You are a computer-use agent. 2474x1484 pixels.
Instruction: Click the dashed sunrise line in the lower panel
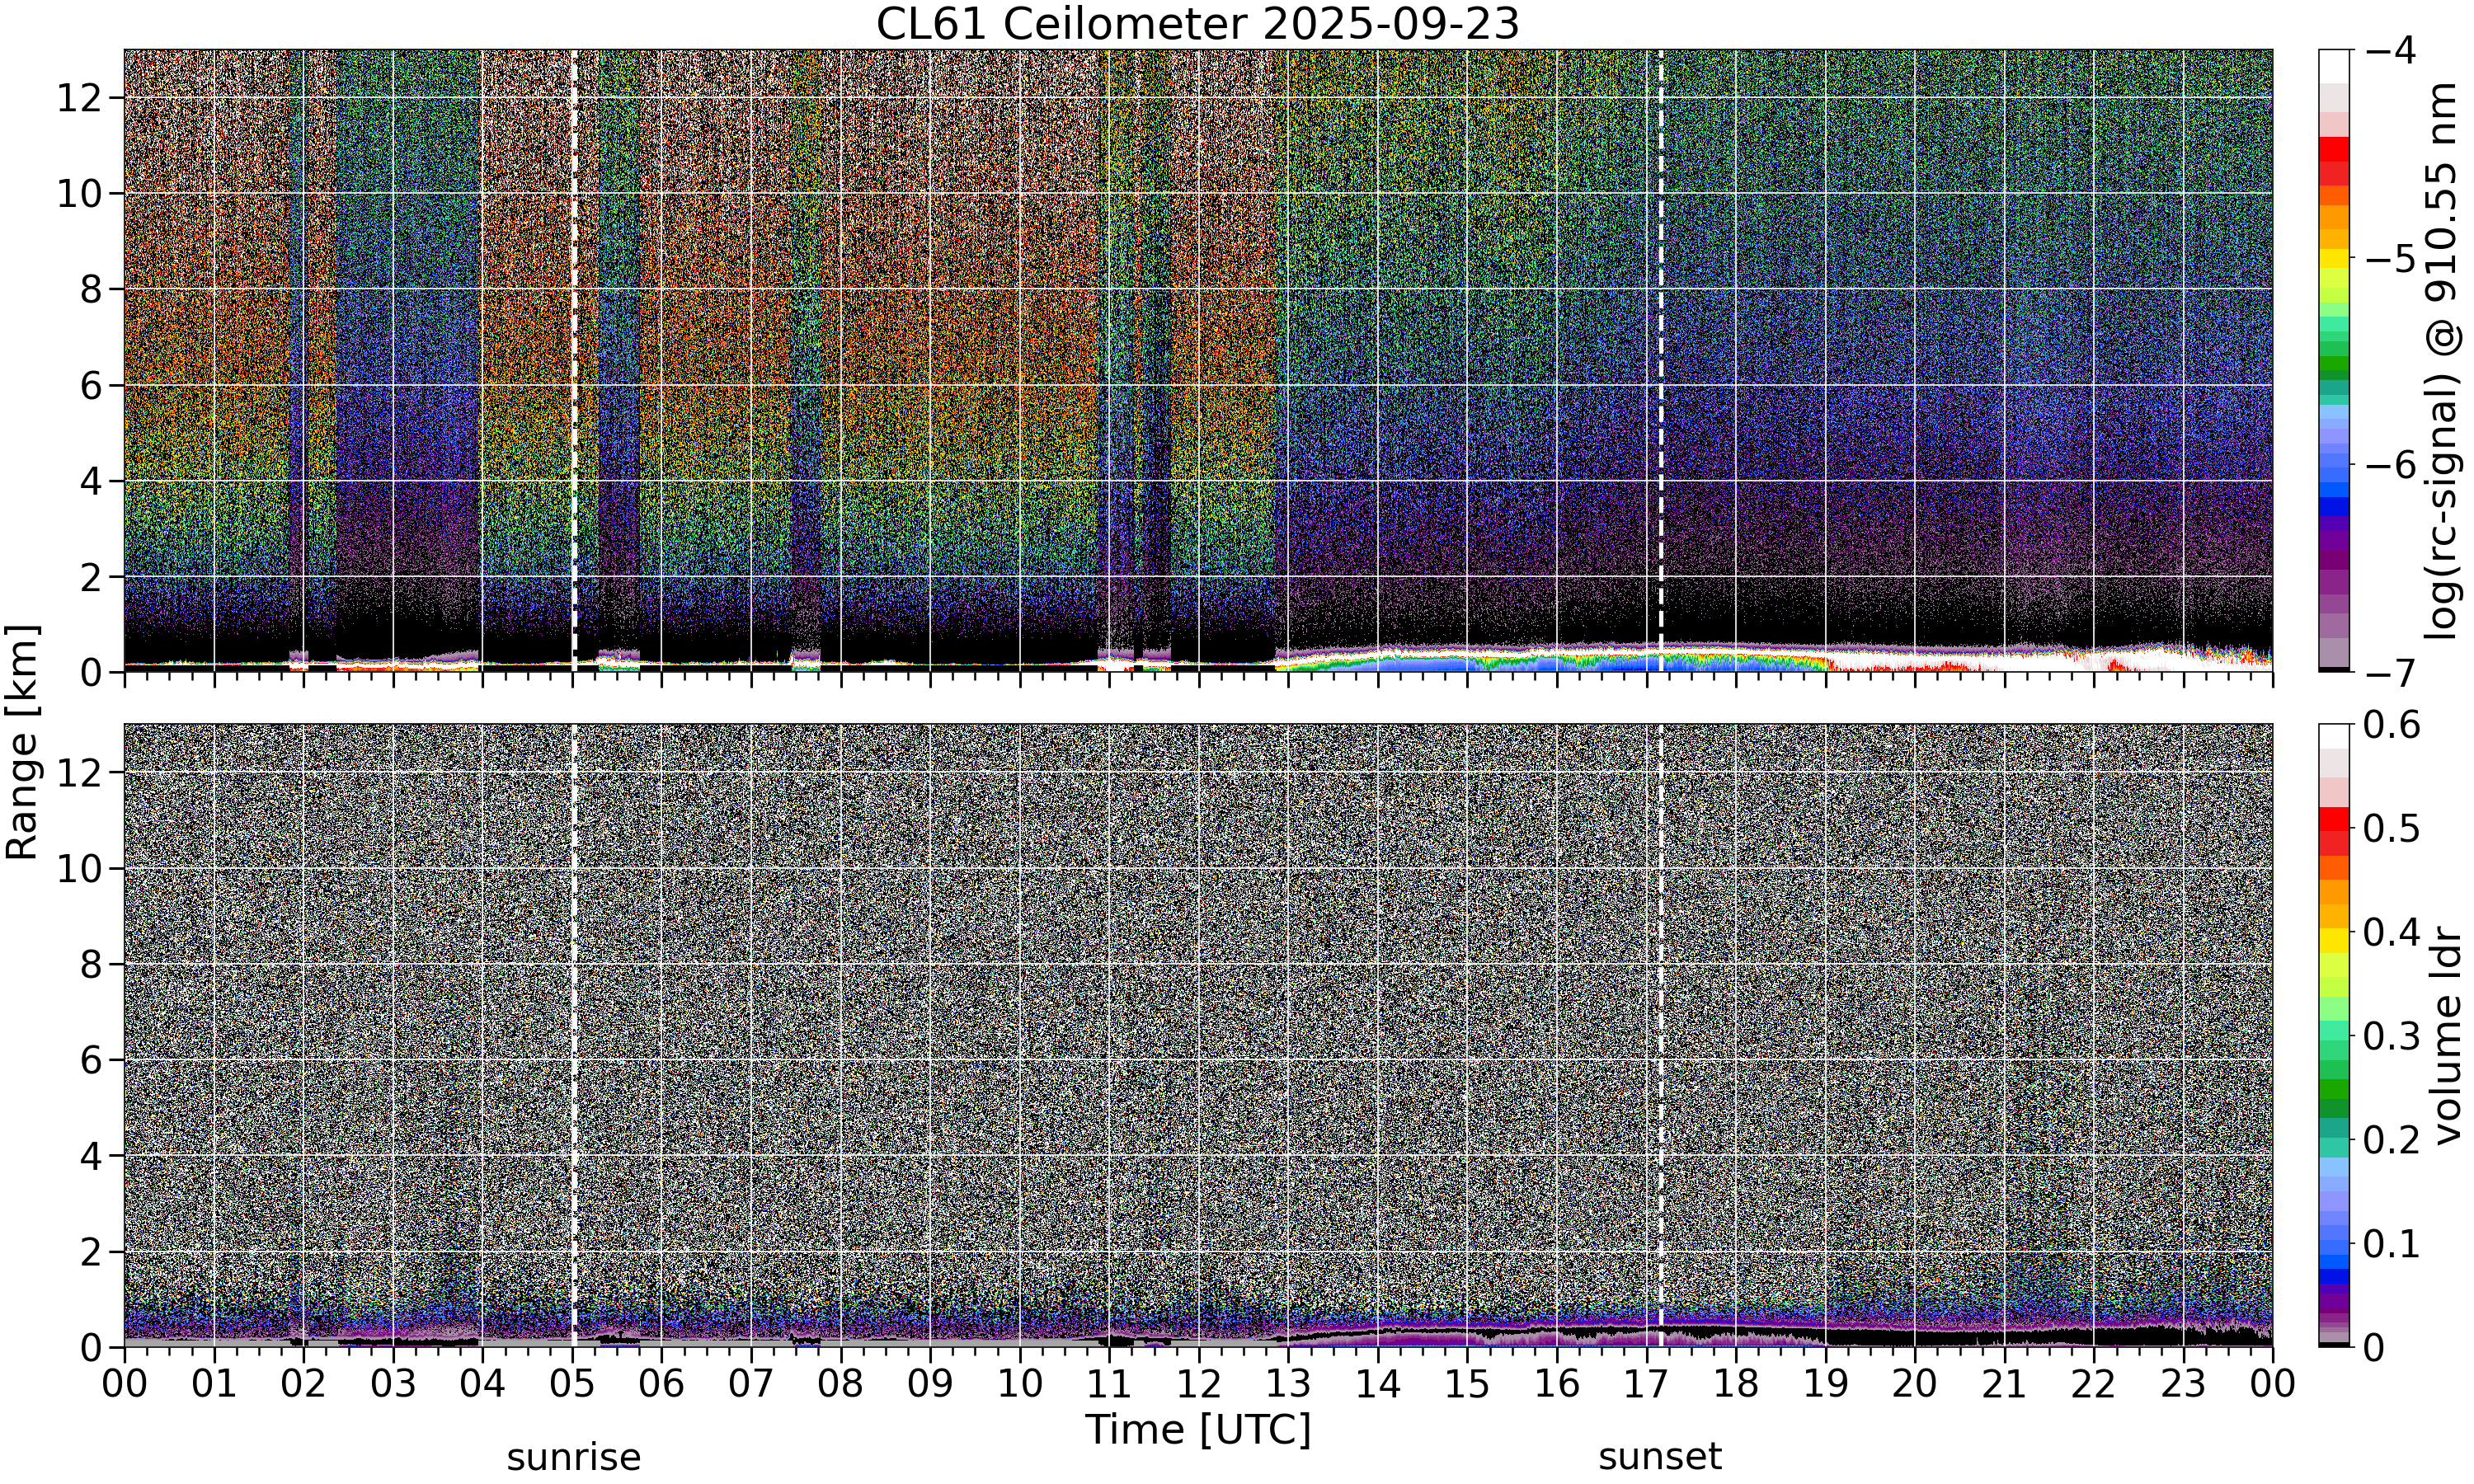point(574,1035)
